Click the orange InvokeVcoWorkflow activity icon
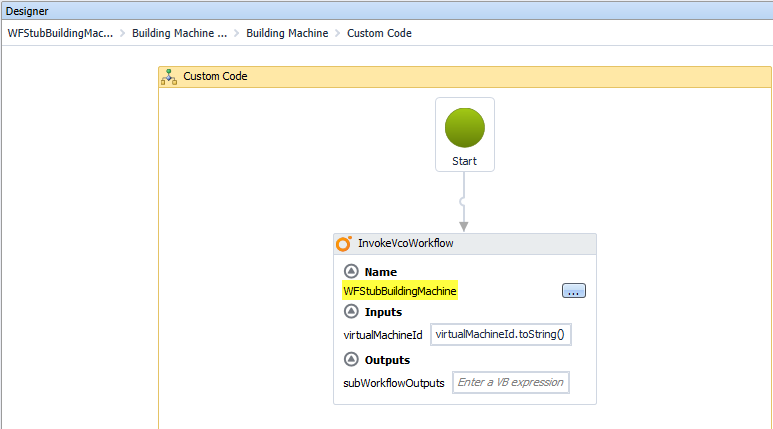Screen dimensions: 773x429 click(344, 244)
